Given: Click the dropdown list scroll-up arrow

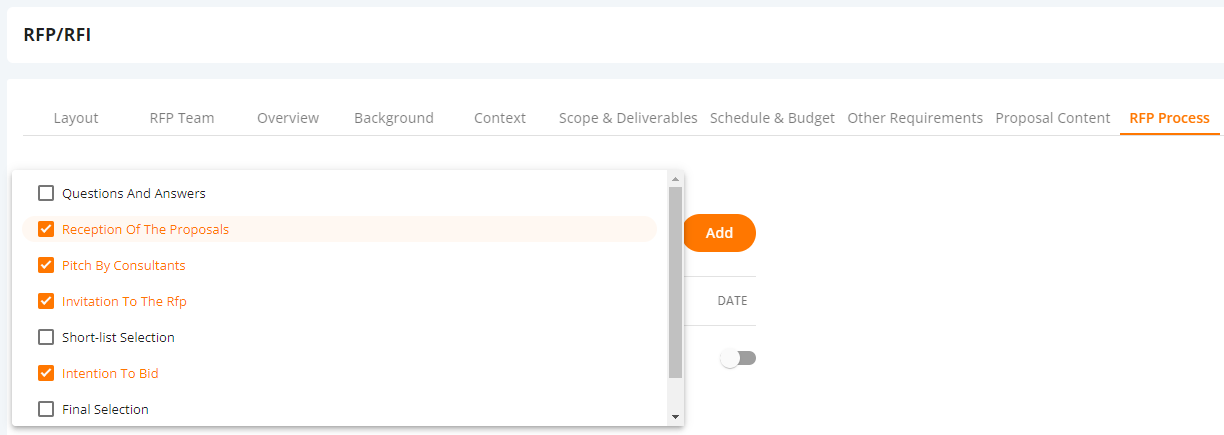Looking at the screenshot, I should point(675,179).
